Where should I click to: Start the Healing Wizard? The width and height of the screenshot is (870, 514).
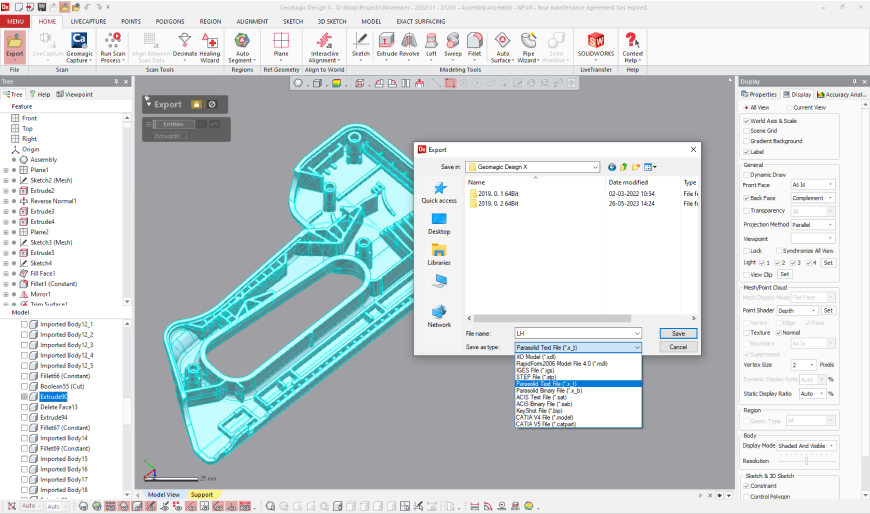tap(210, 47)
